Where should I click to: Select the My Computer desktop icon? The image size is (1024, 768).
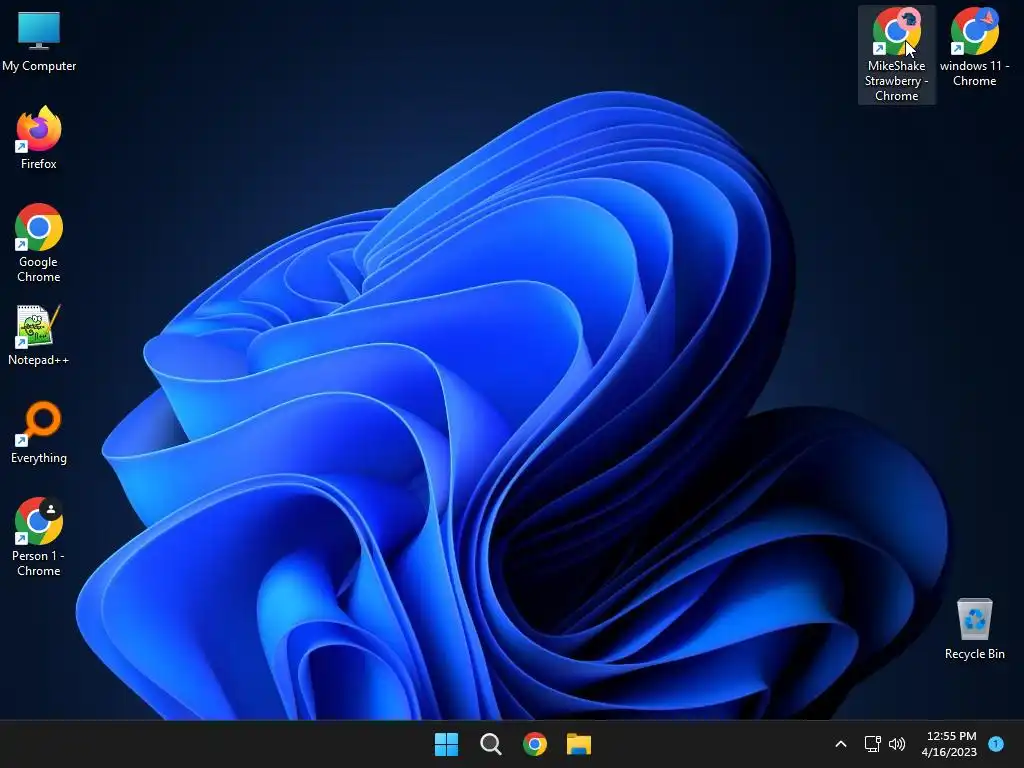tap(39, 40)
